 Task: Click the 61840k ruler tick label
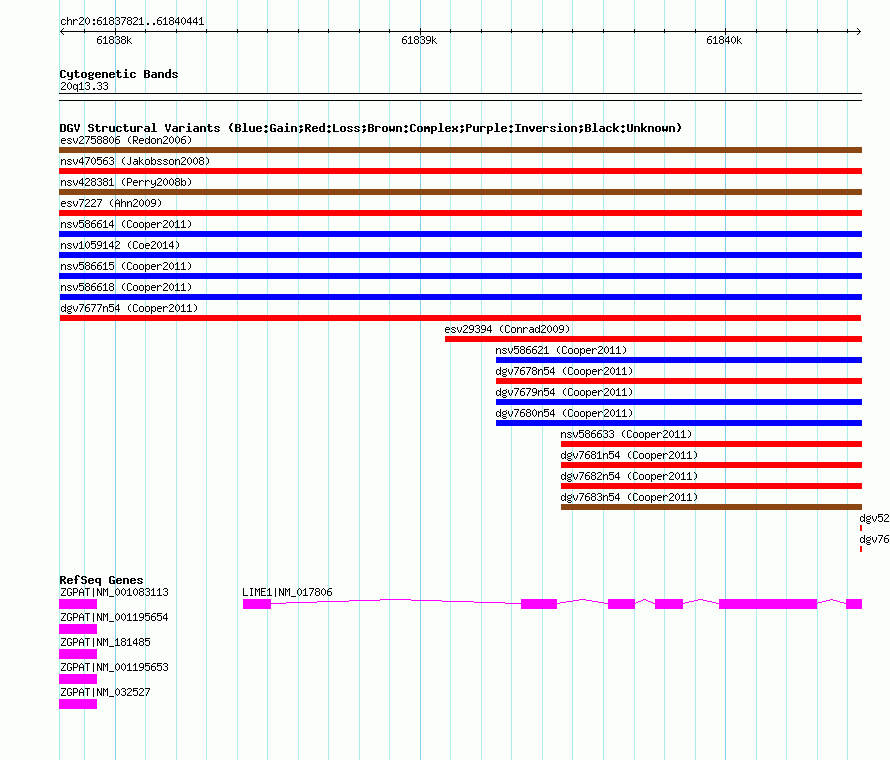click(724, 40)
